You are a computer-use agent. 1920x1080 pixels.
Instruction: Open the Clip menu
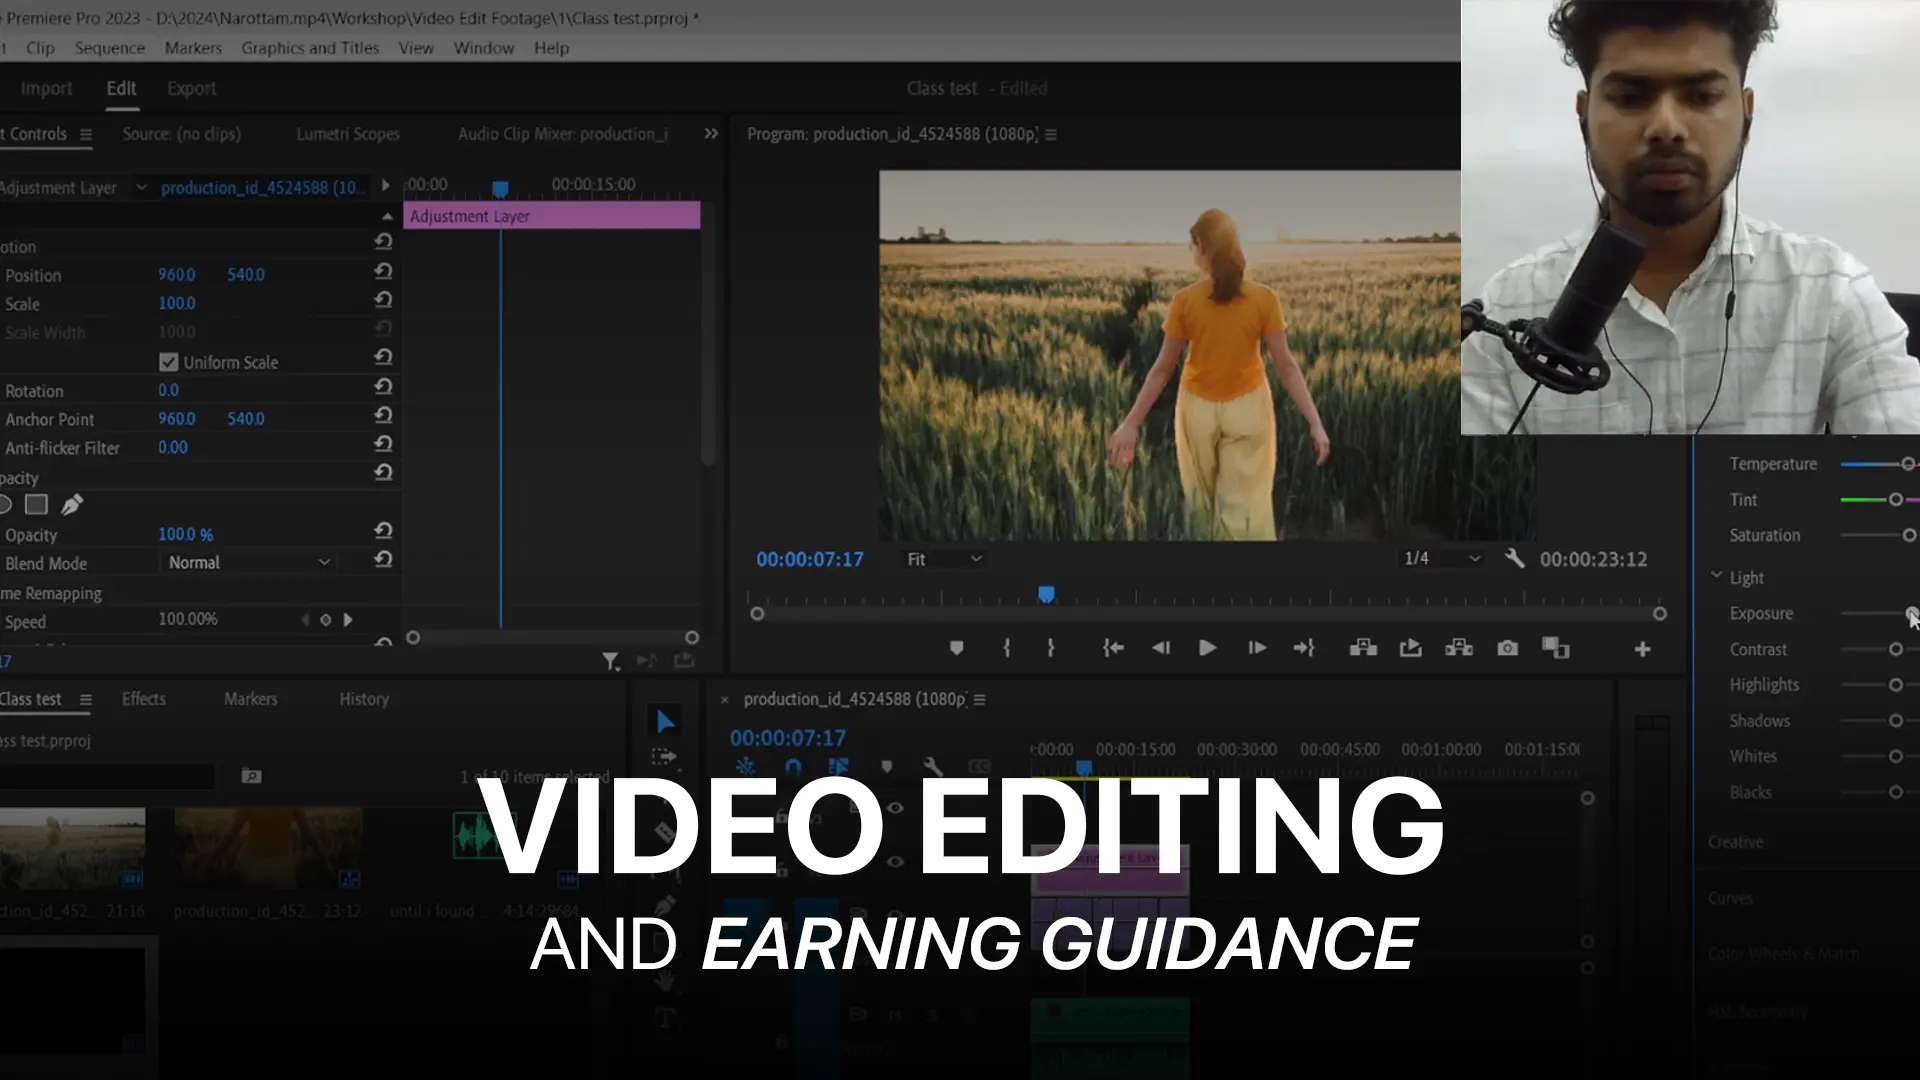tap(41, 48)
